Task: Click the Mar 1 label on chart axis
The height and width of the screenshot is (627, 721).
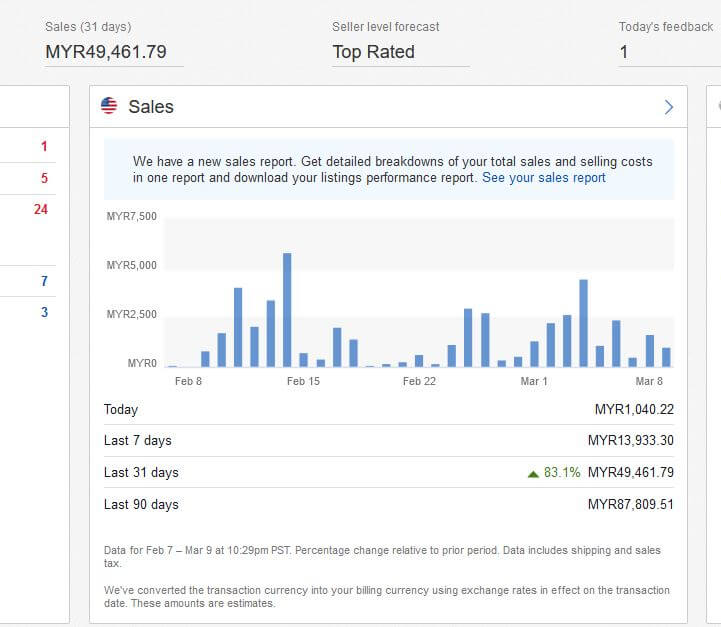Action: (x=534, y=381)
